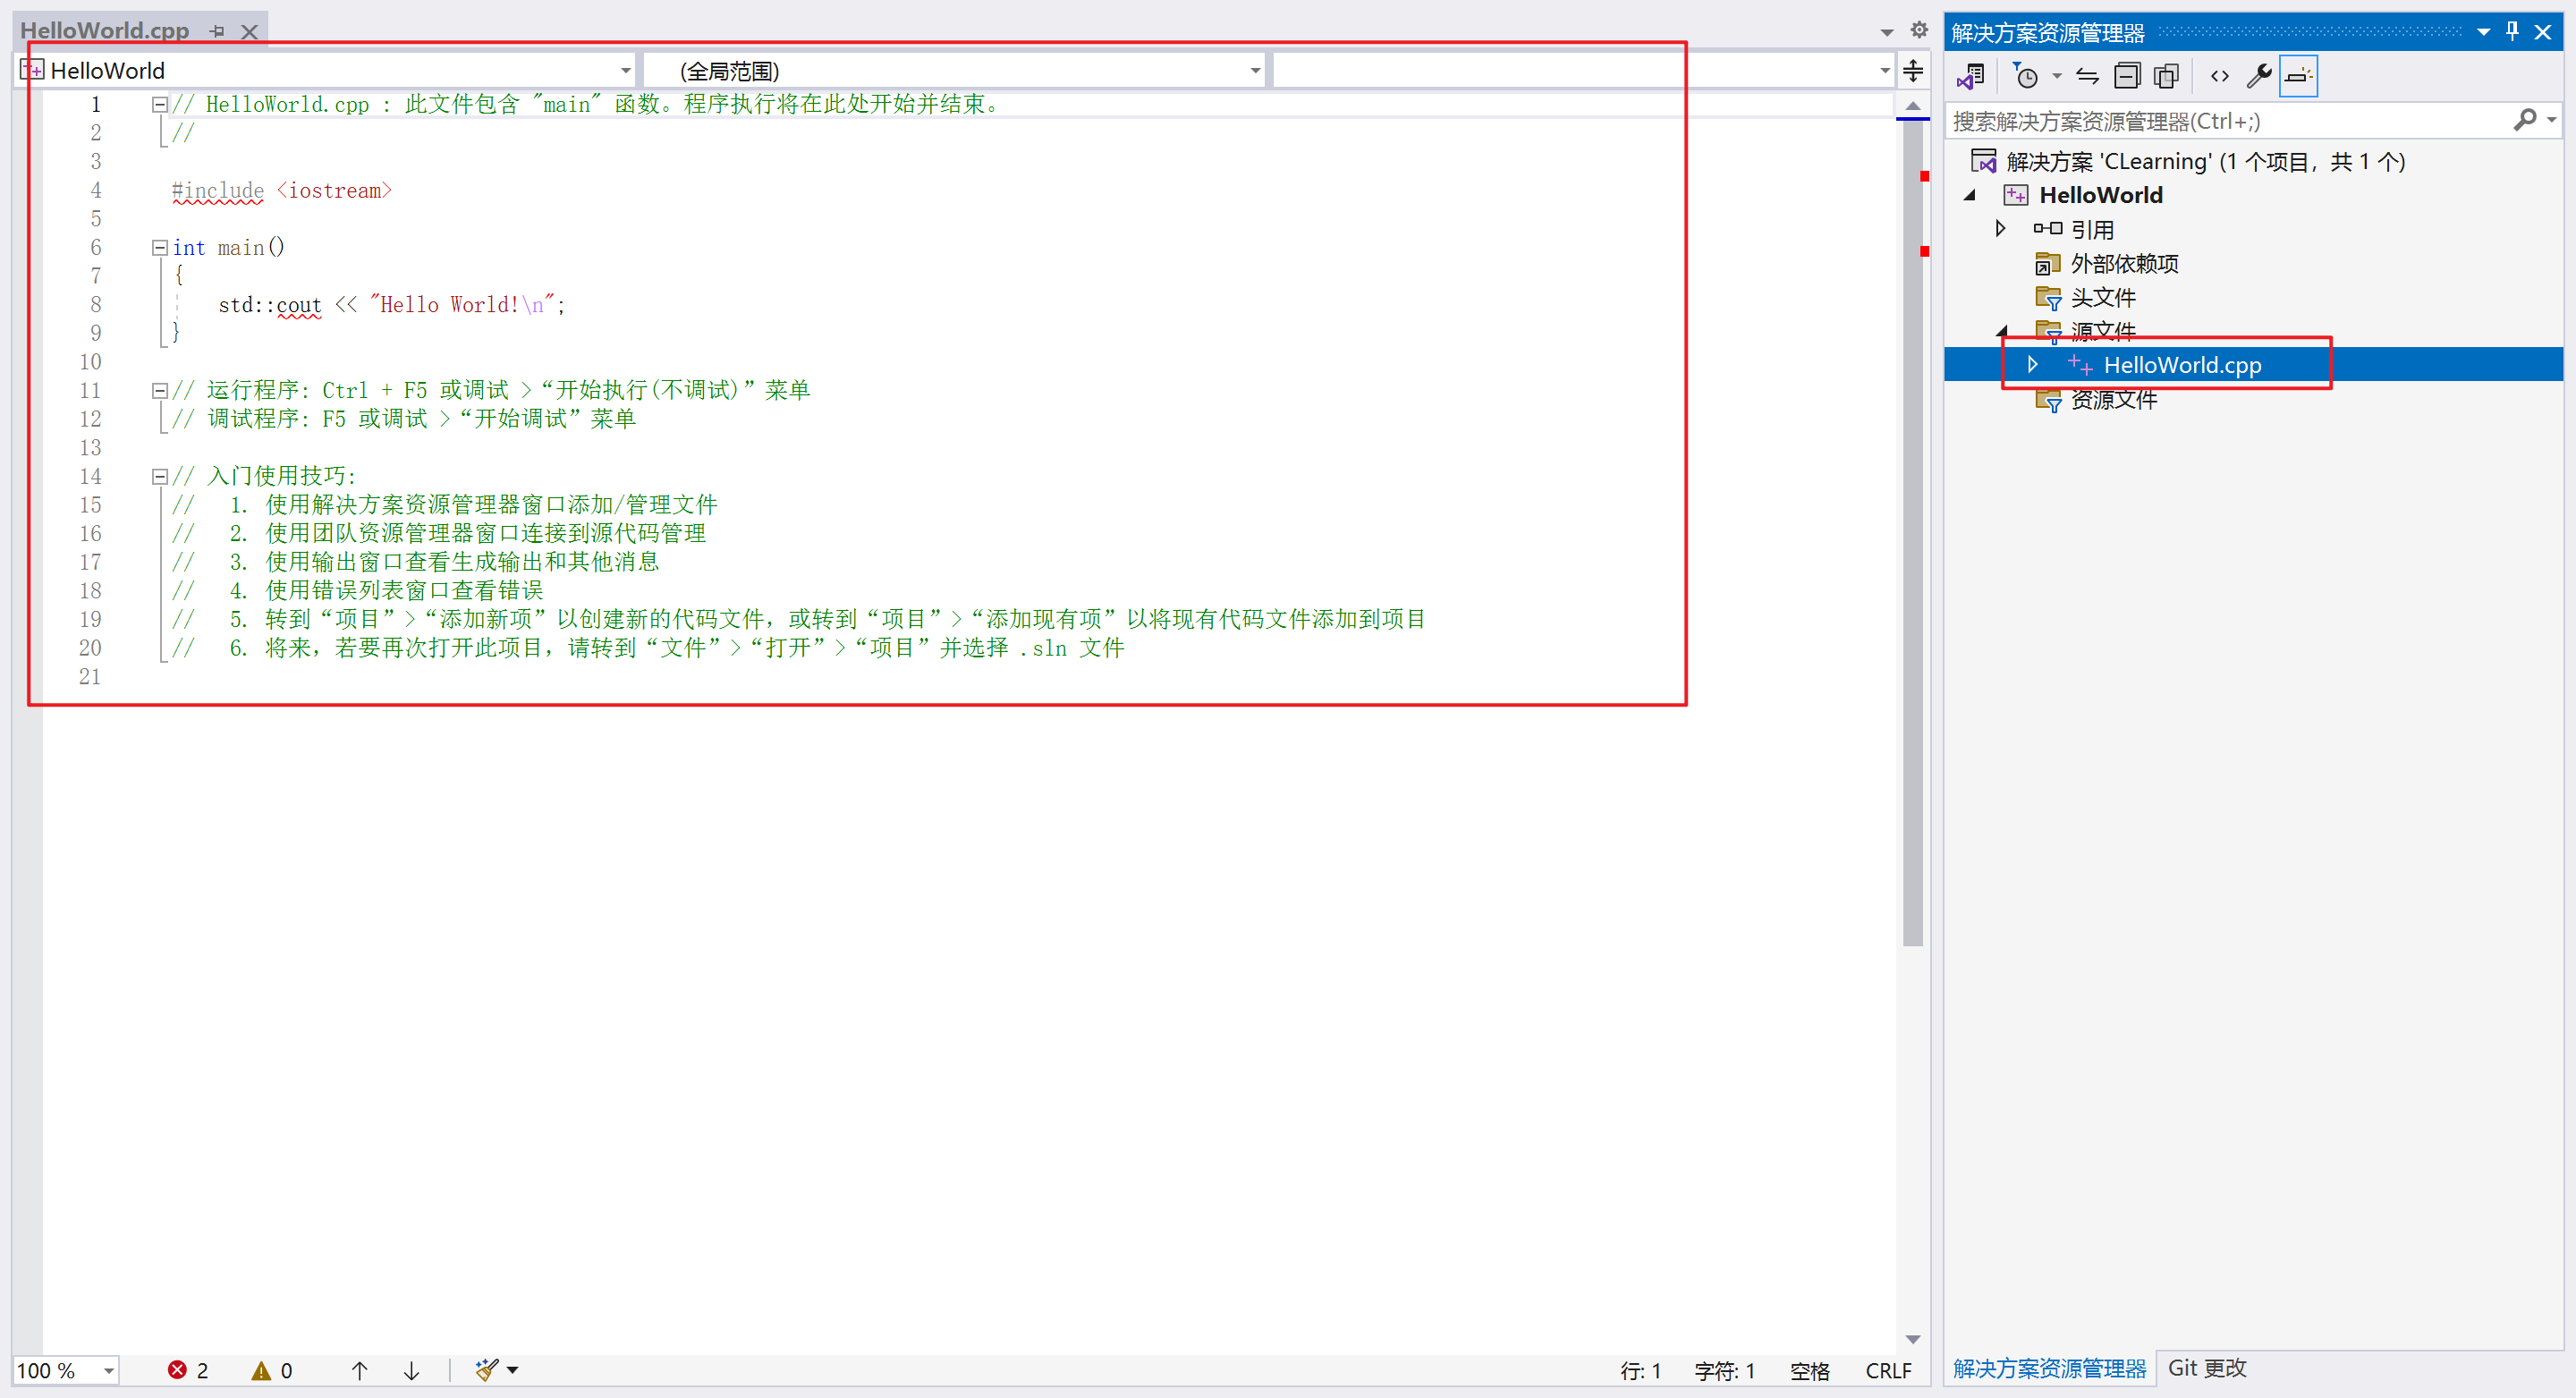Go to previous issue with up arrow
Screen dimensions: 2576x1398
(359, 1369)
